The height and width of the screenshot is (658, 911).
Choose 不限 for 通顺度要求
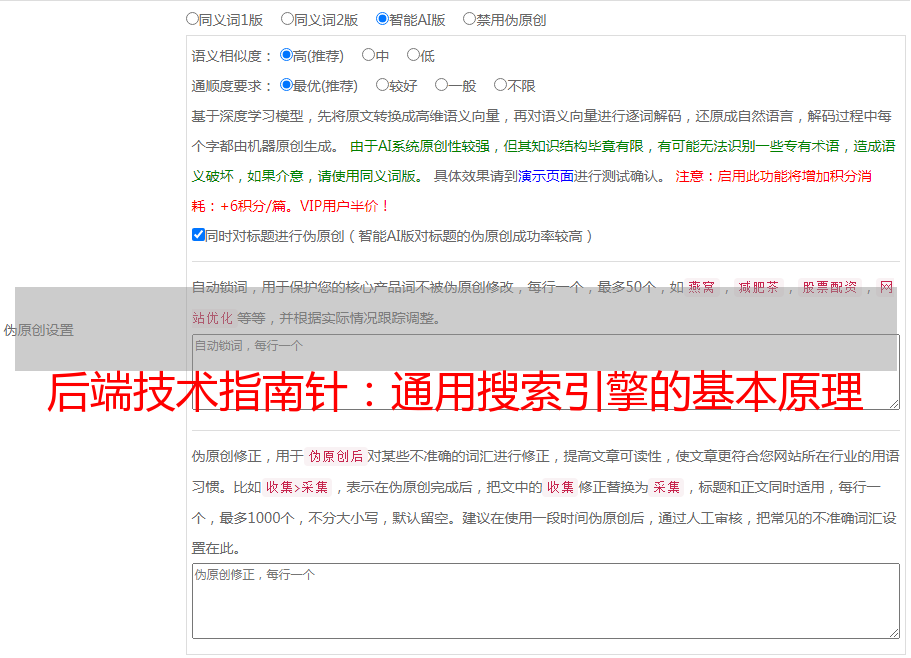500,85
